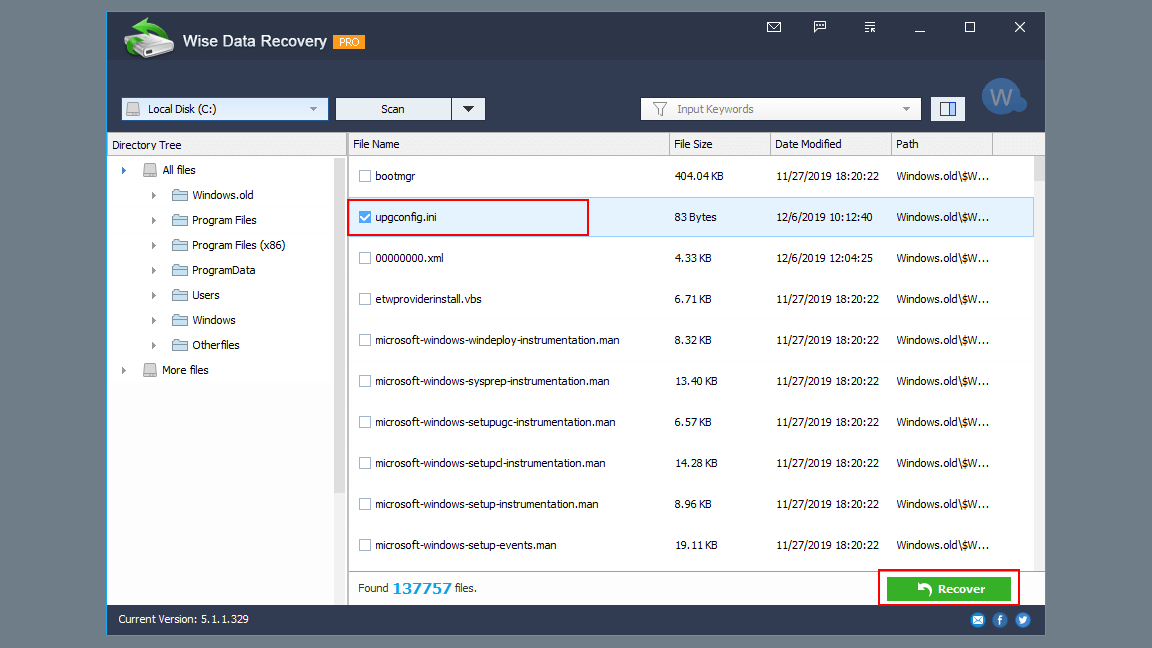
Task: Open the email newsletter icon in status bar
Action: click(x=978, y=620)
